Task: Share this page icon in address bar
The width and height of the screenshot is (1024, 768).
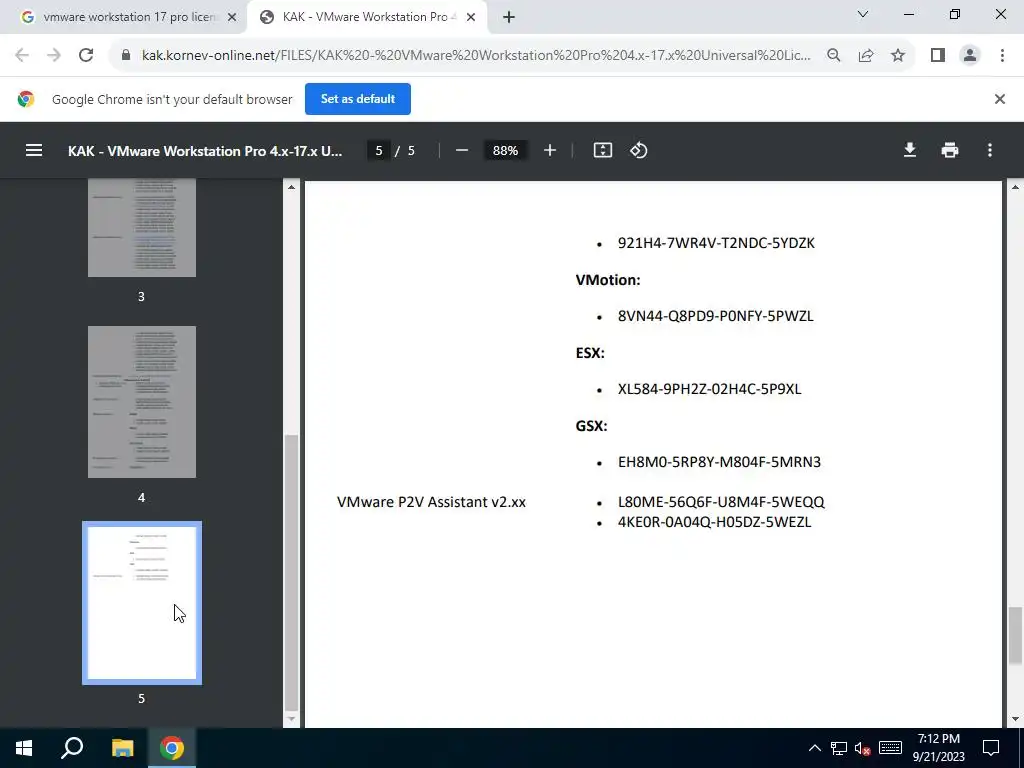Action: tap(866, 56)
